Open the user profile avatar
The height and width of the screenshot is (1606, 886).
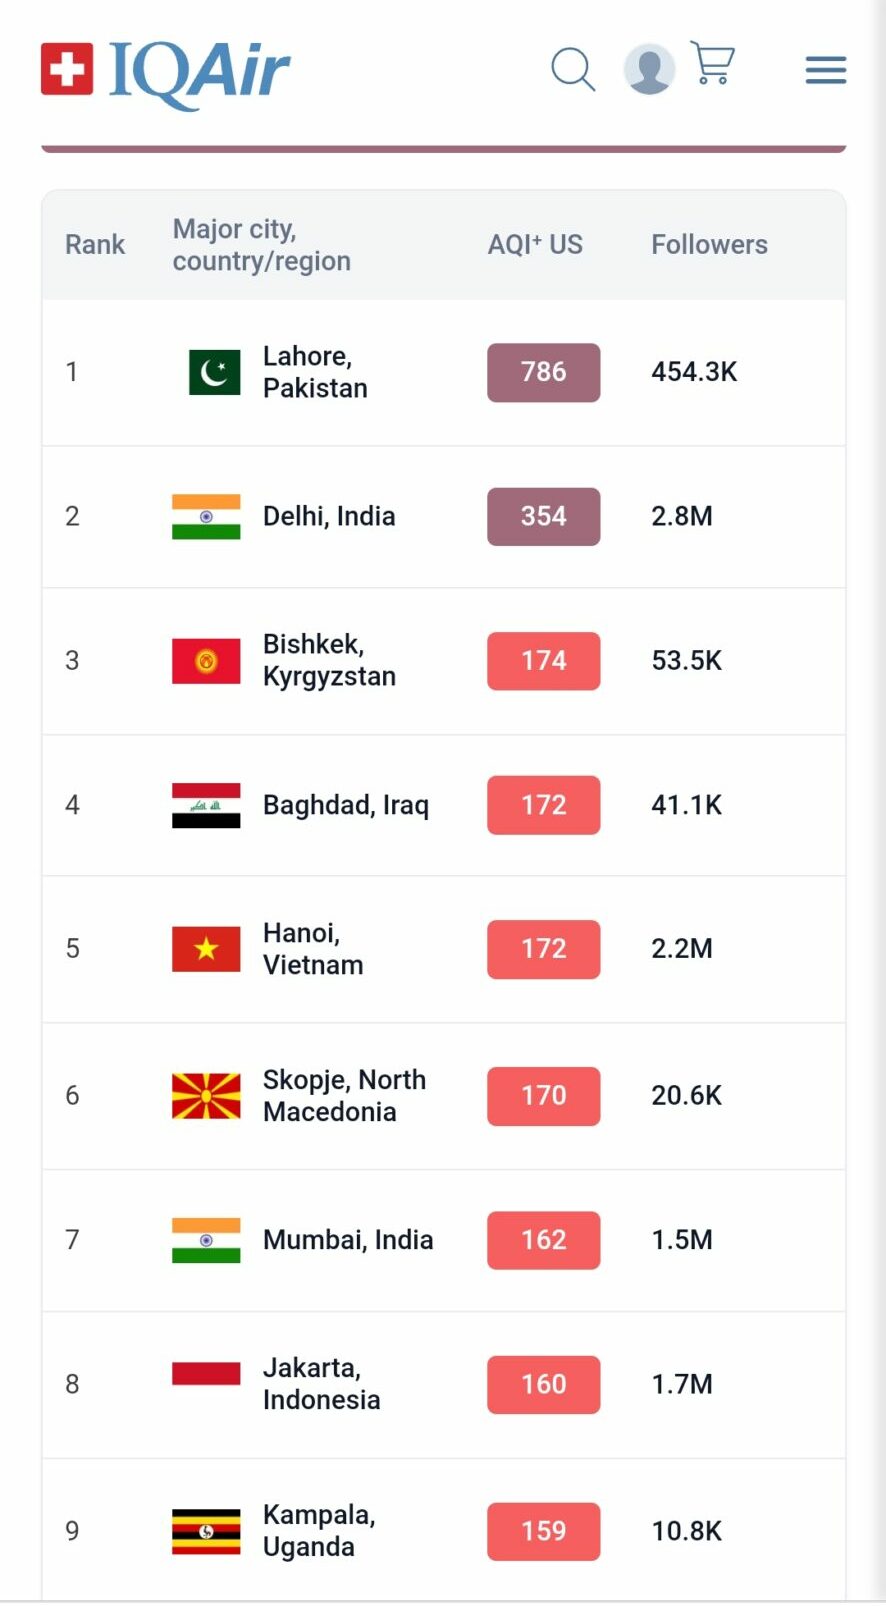[649, 69]
